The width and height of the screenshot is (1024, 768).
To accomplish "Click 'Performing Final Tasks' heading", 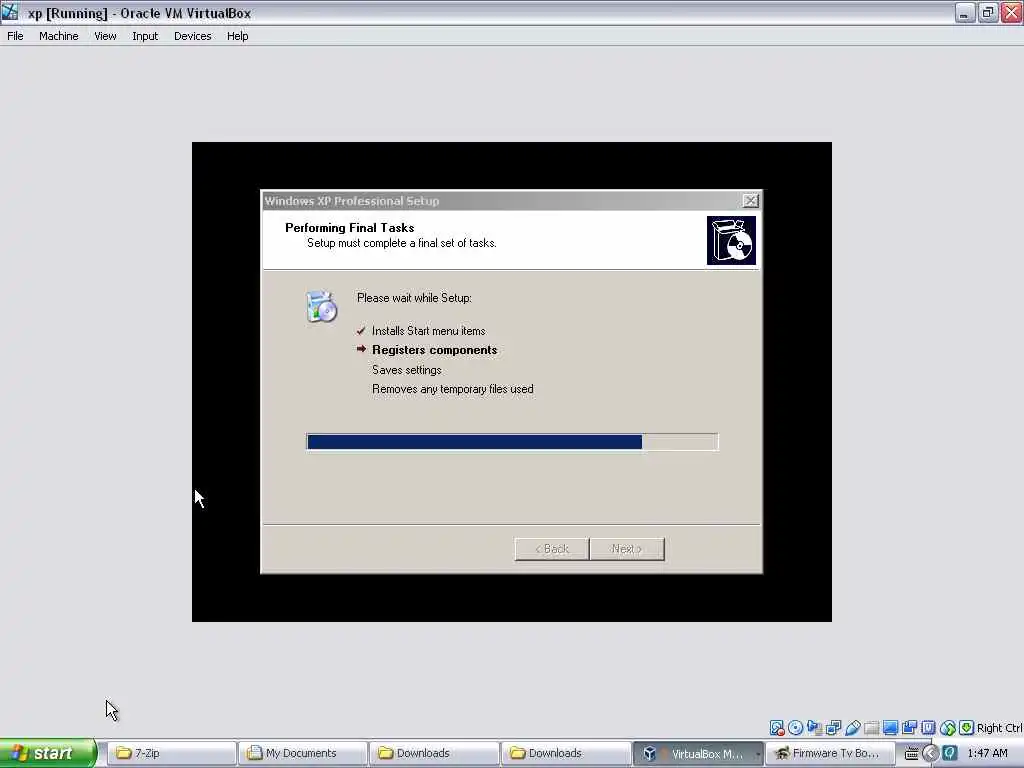I will (349, 227).
